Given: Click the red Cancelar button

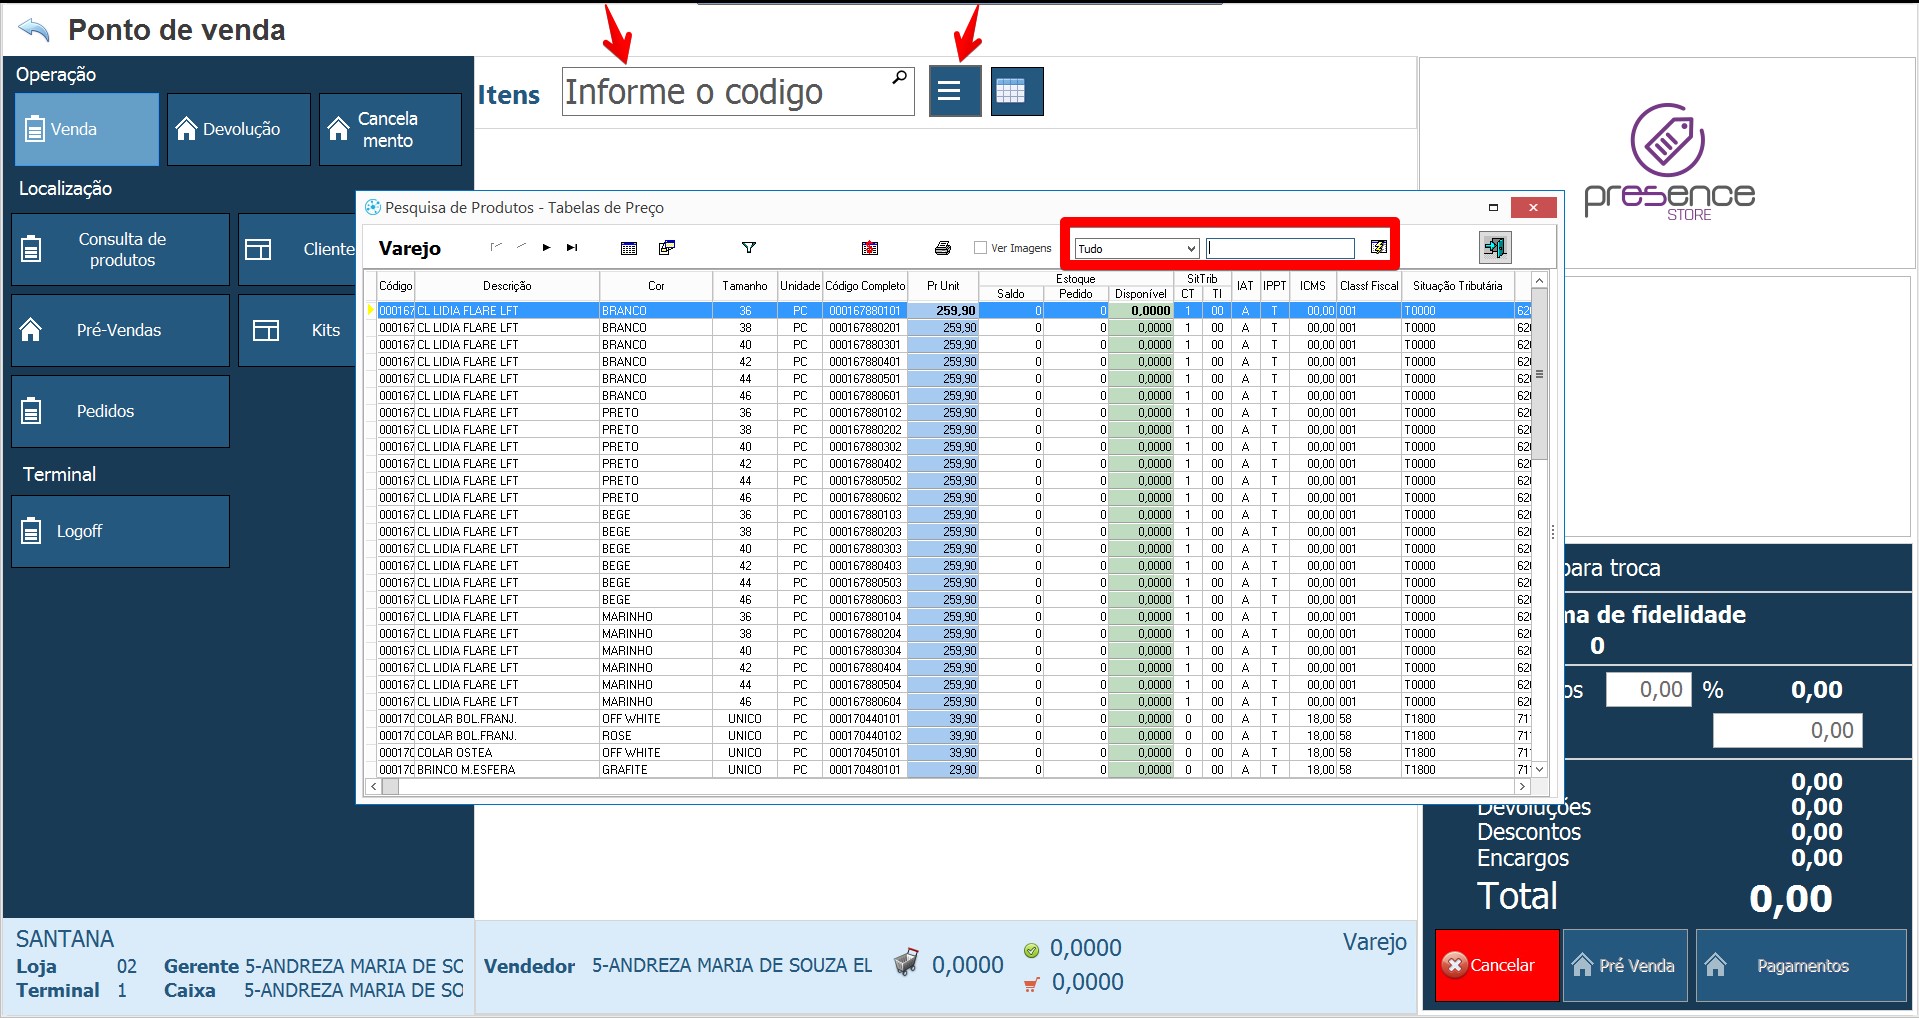Looking at the screenshot, I should [x=1497, y=965].
